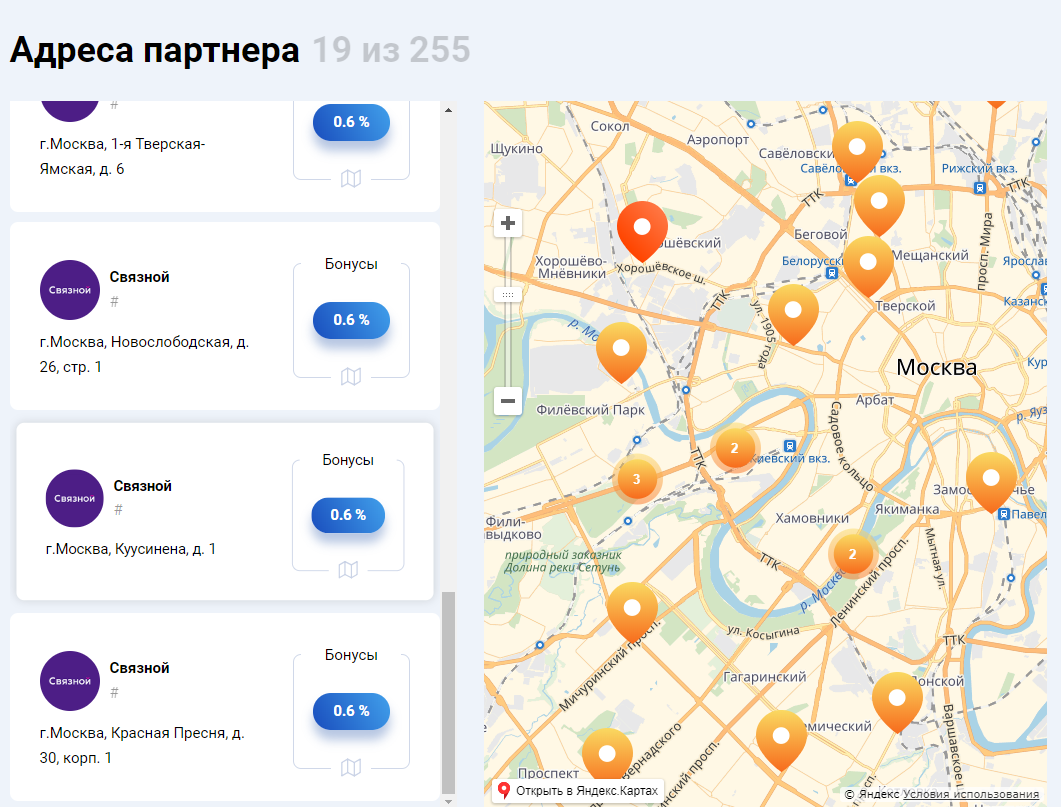The width and height of the screenshot is (1061, 807).
Task: Click the marker near Донской district
Action: pyautogui.click(x=897, y=701)
